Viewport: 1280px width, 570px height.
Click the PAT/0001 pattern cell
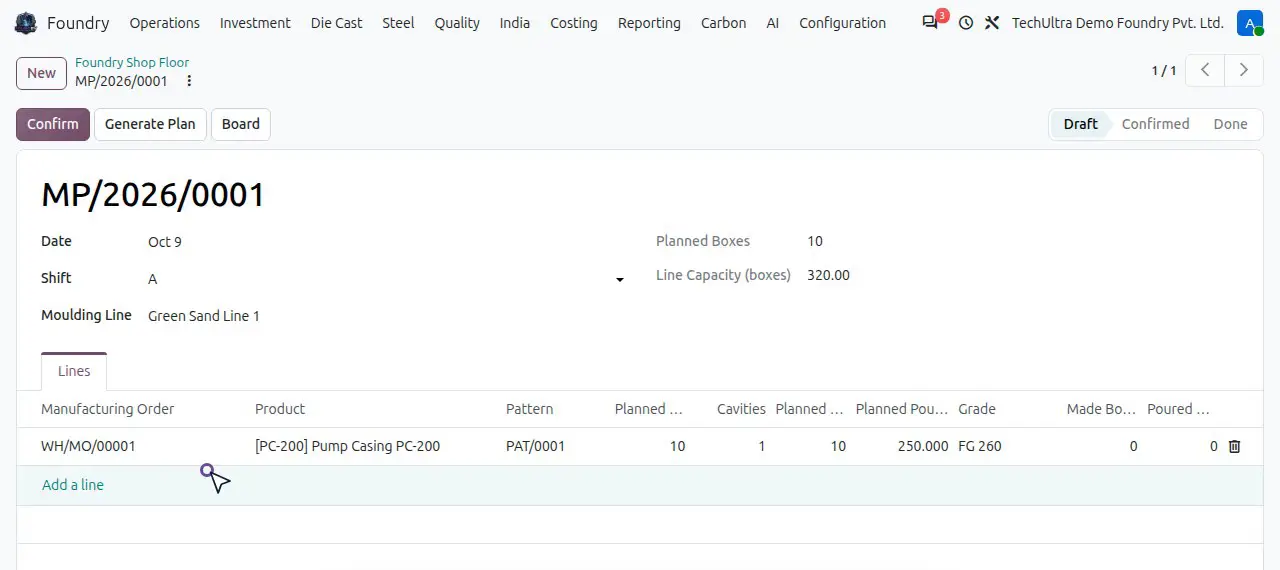tap(535, 447)
